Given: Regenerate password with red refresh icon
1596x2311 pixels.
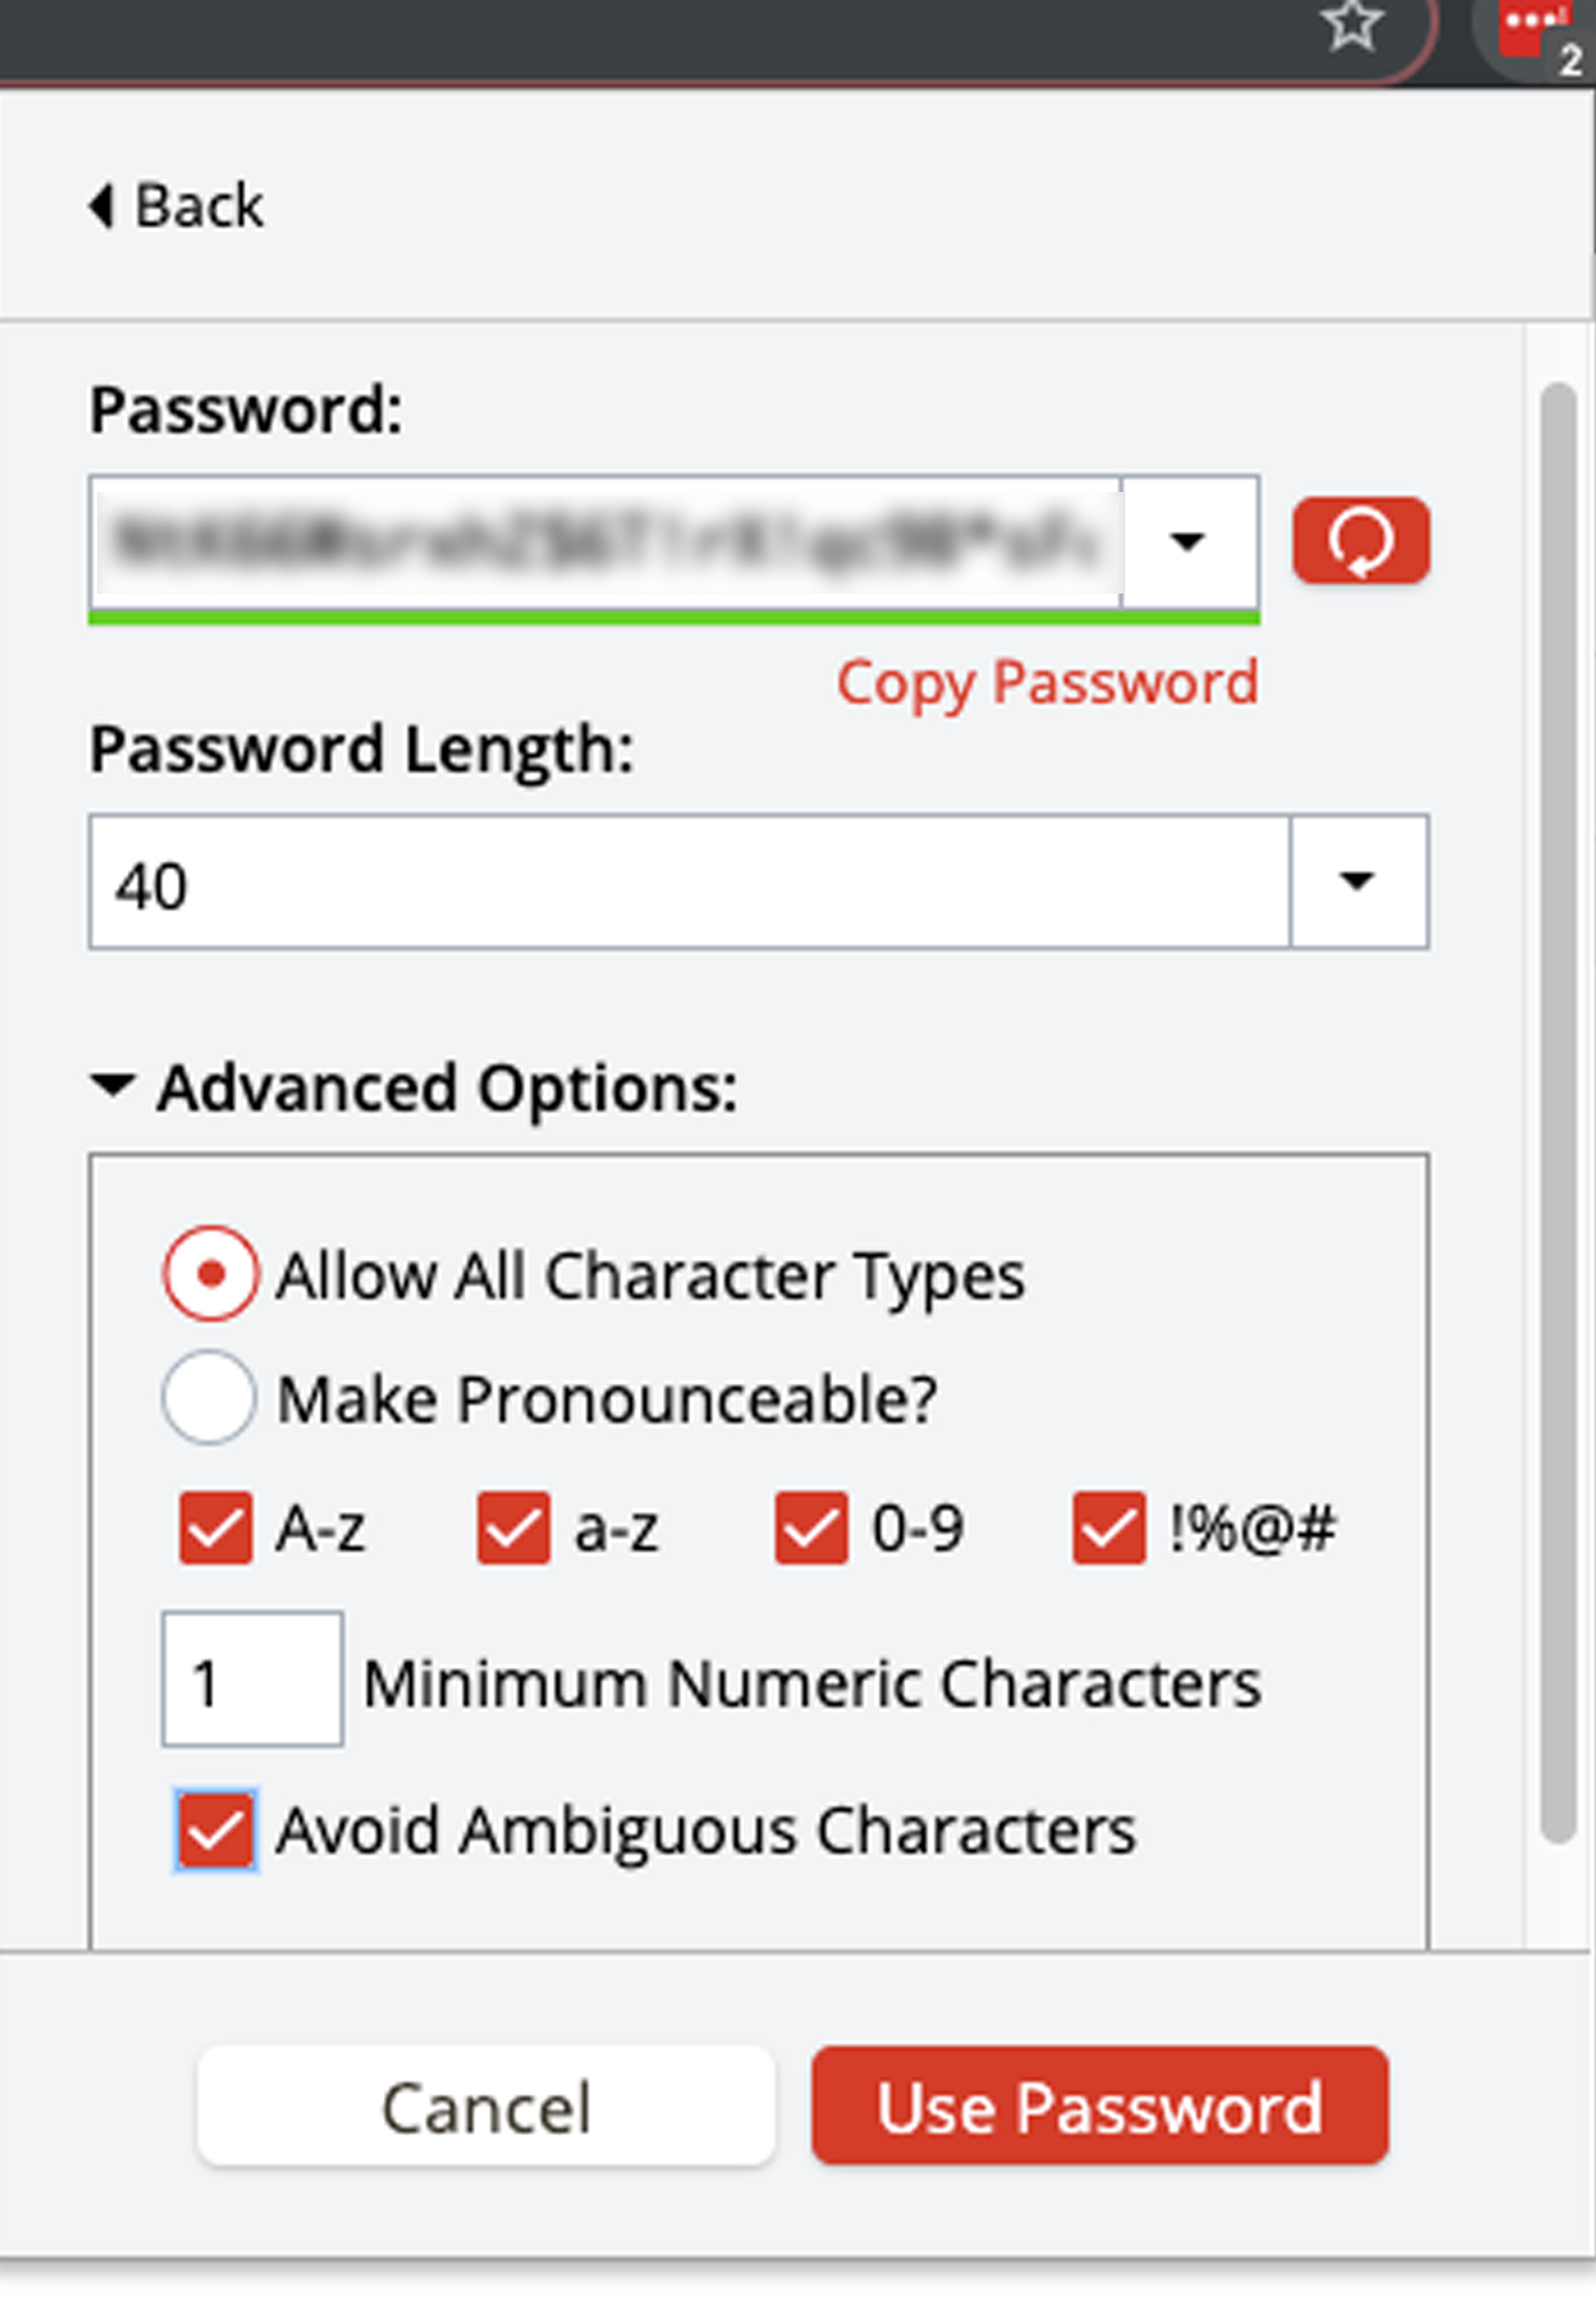Looking at the screenshot, I should pos(1361,540).
